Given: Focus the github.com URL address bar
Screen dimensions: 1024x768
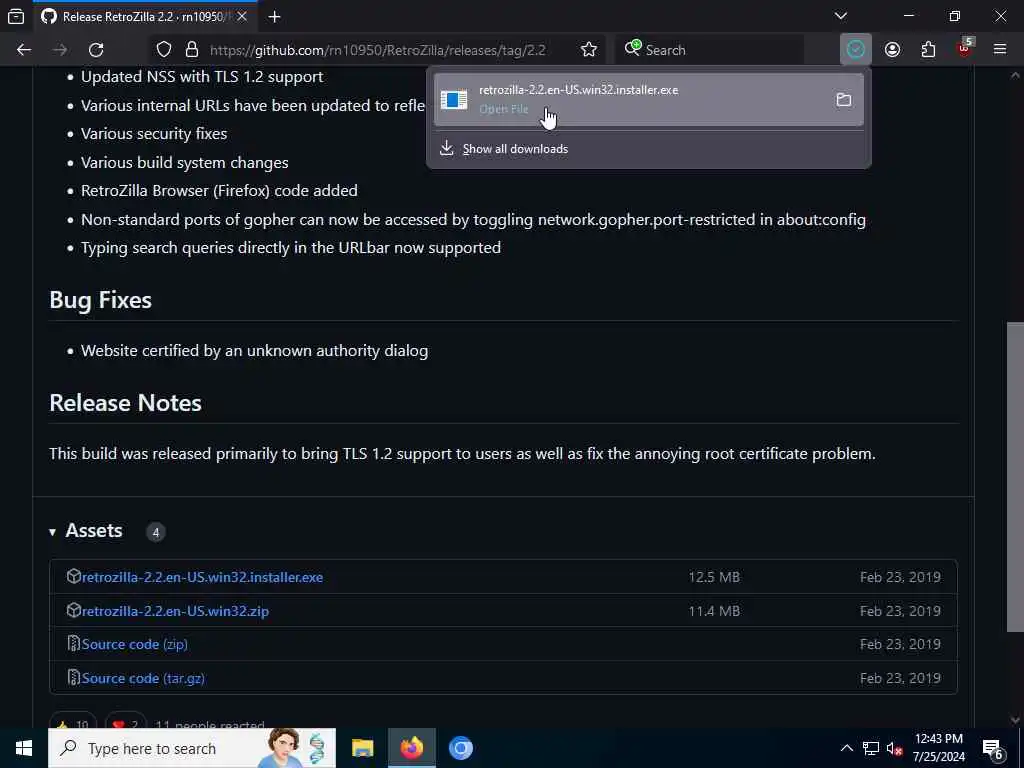Looking at the screenshot, I should tap(377, 50).
